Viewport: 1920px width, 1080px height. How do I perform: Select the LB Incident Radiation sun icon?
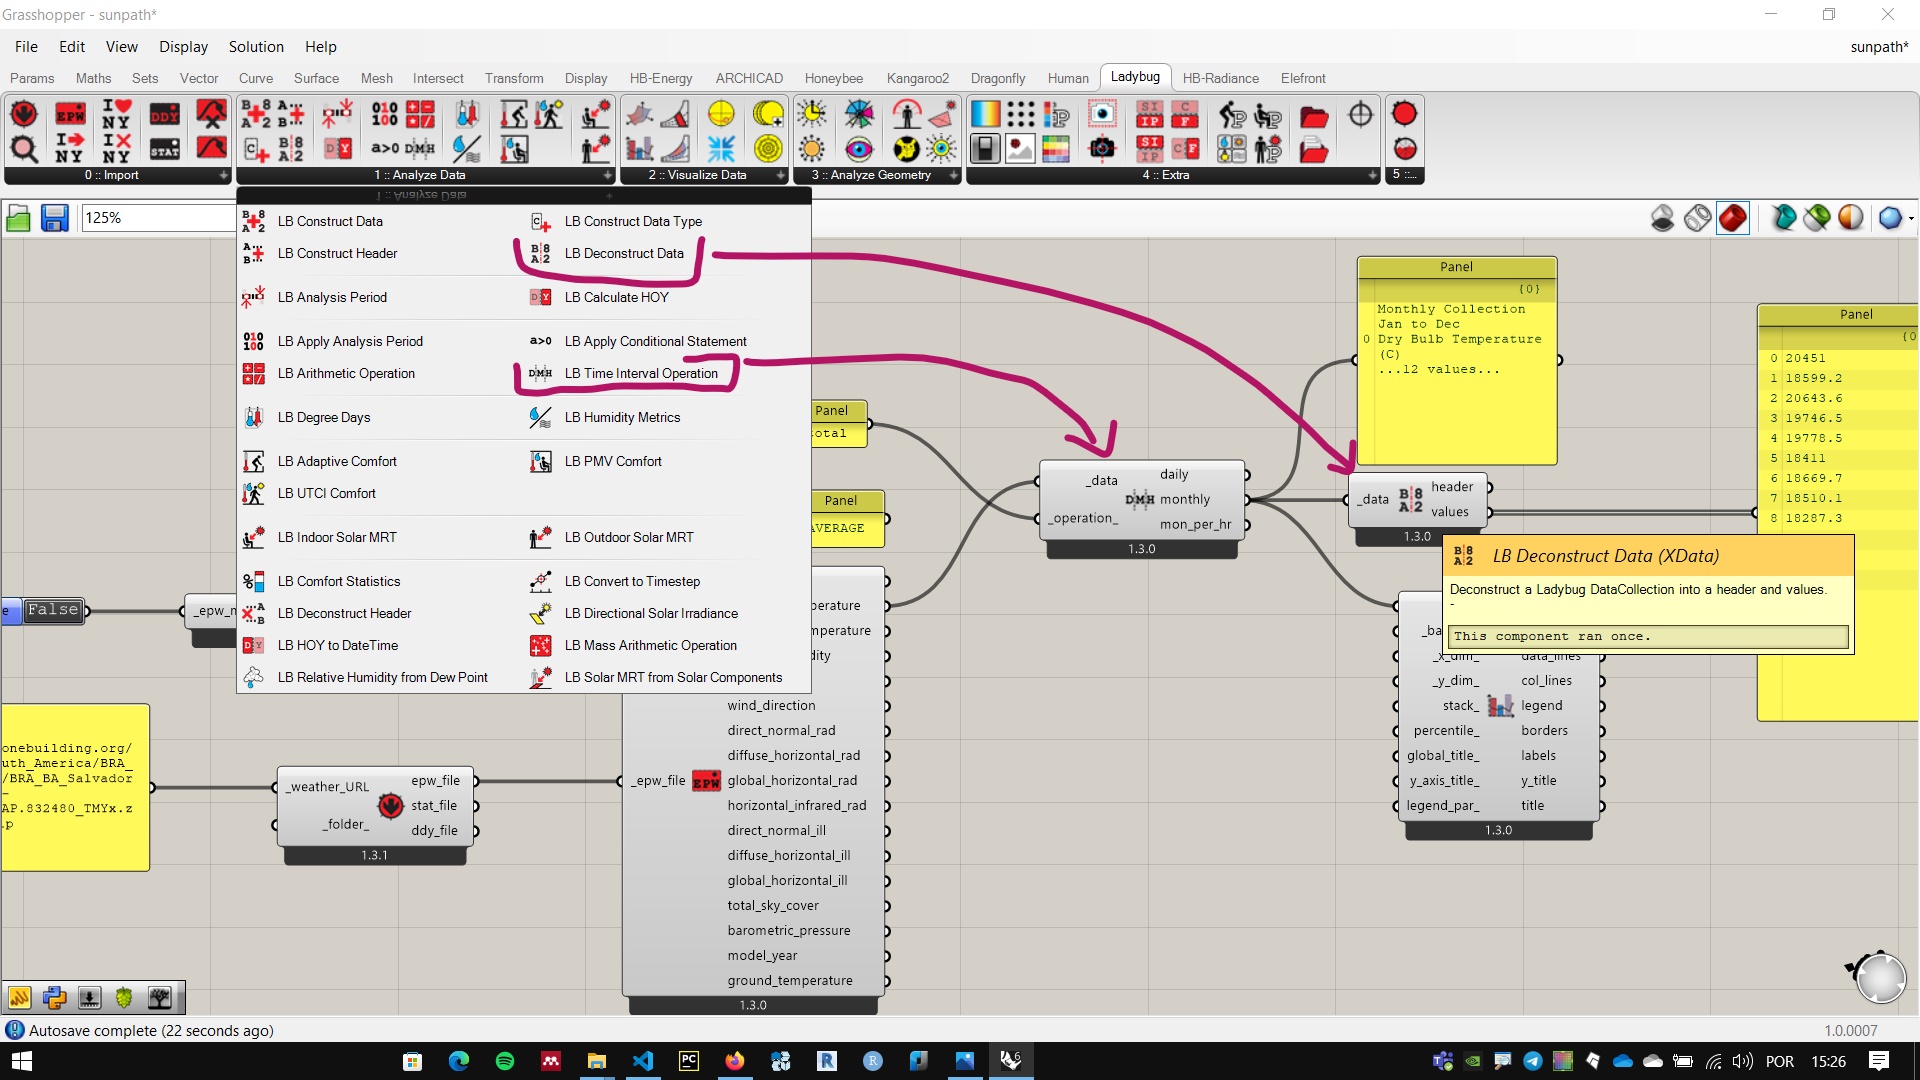tap(812, 149)
